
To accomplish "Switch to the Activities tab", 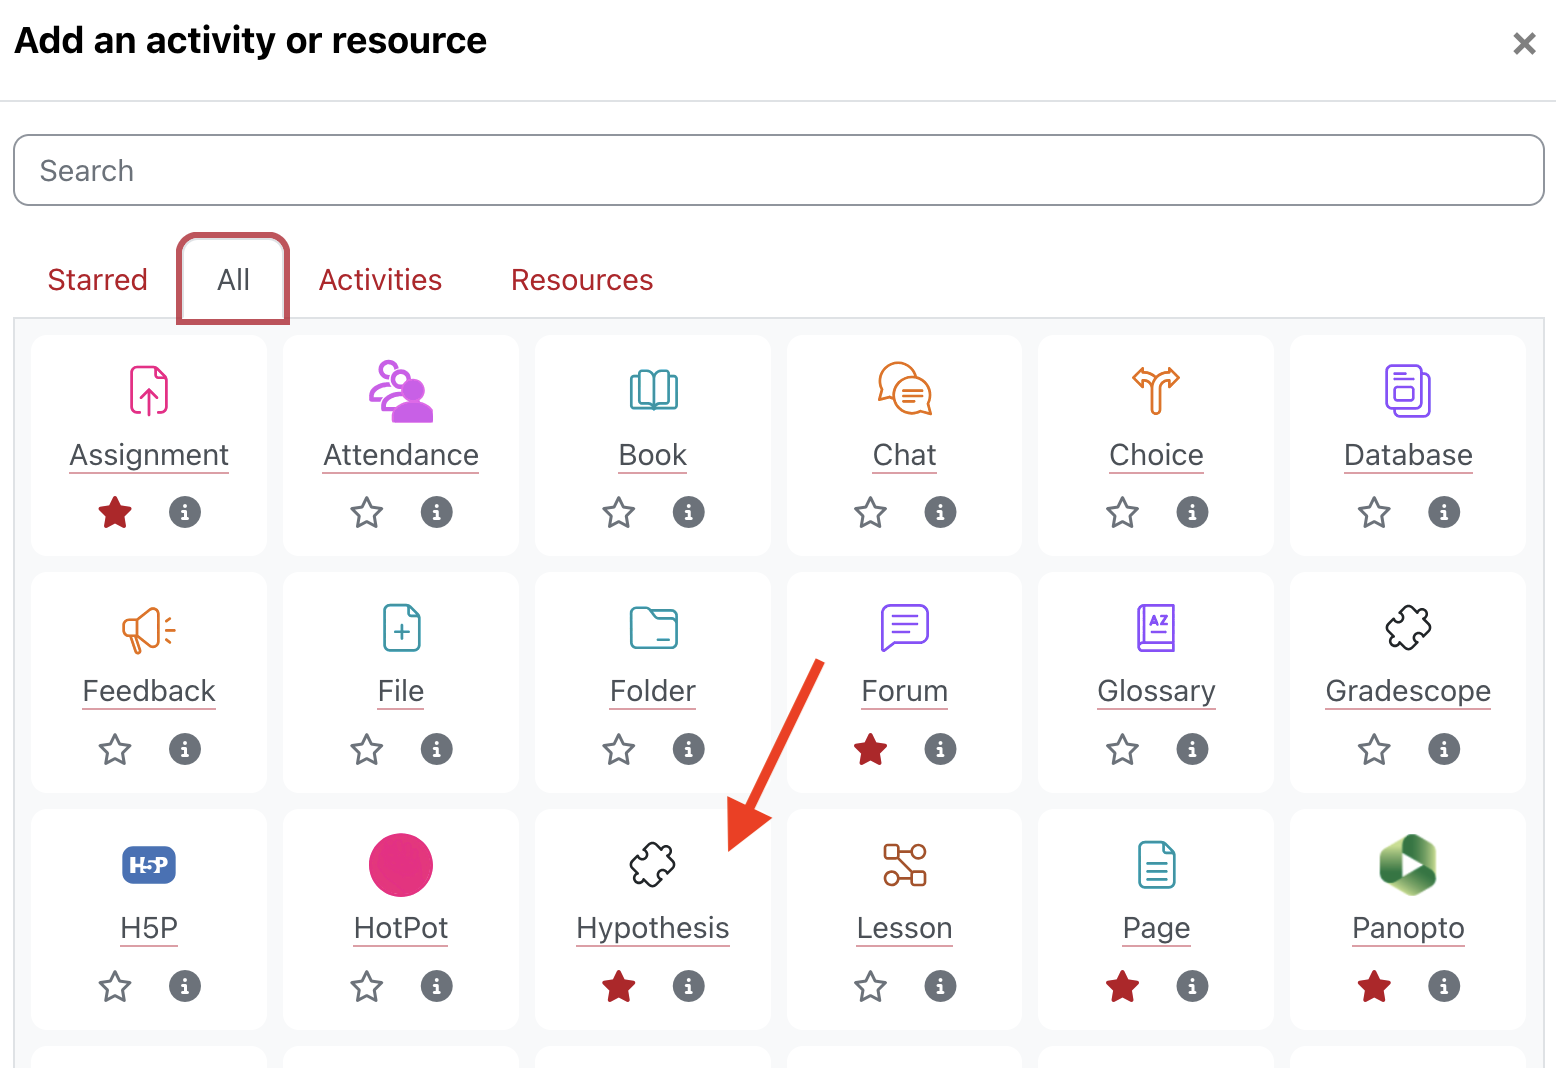I will pyautogui.click(x=380, y=280).
